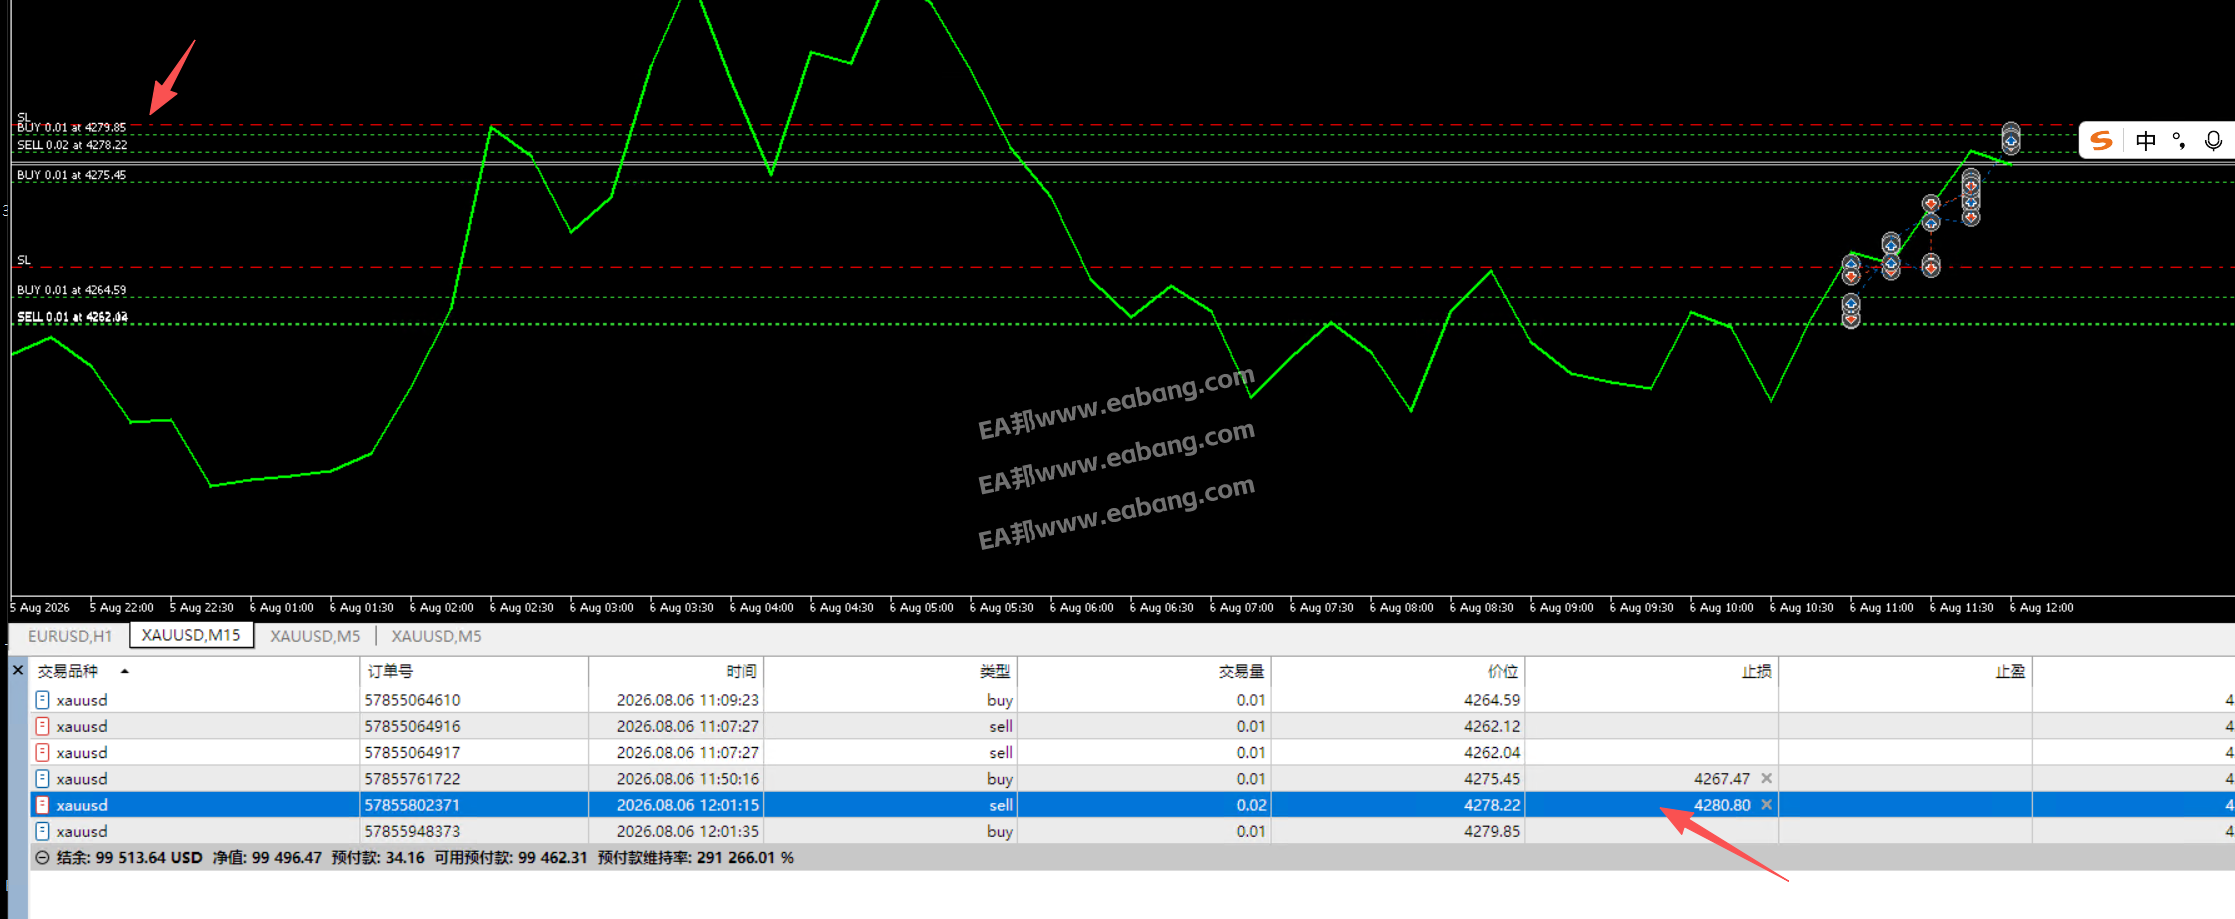The width and height of the screenshot is (2235, 919).
Task: Click the 6 Aug 12:00 time axis label
Action: point(2041,607)
